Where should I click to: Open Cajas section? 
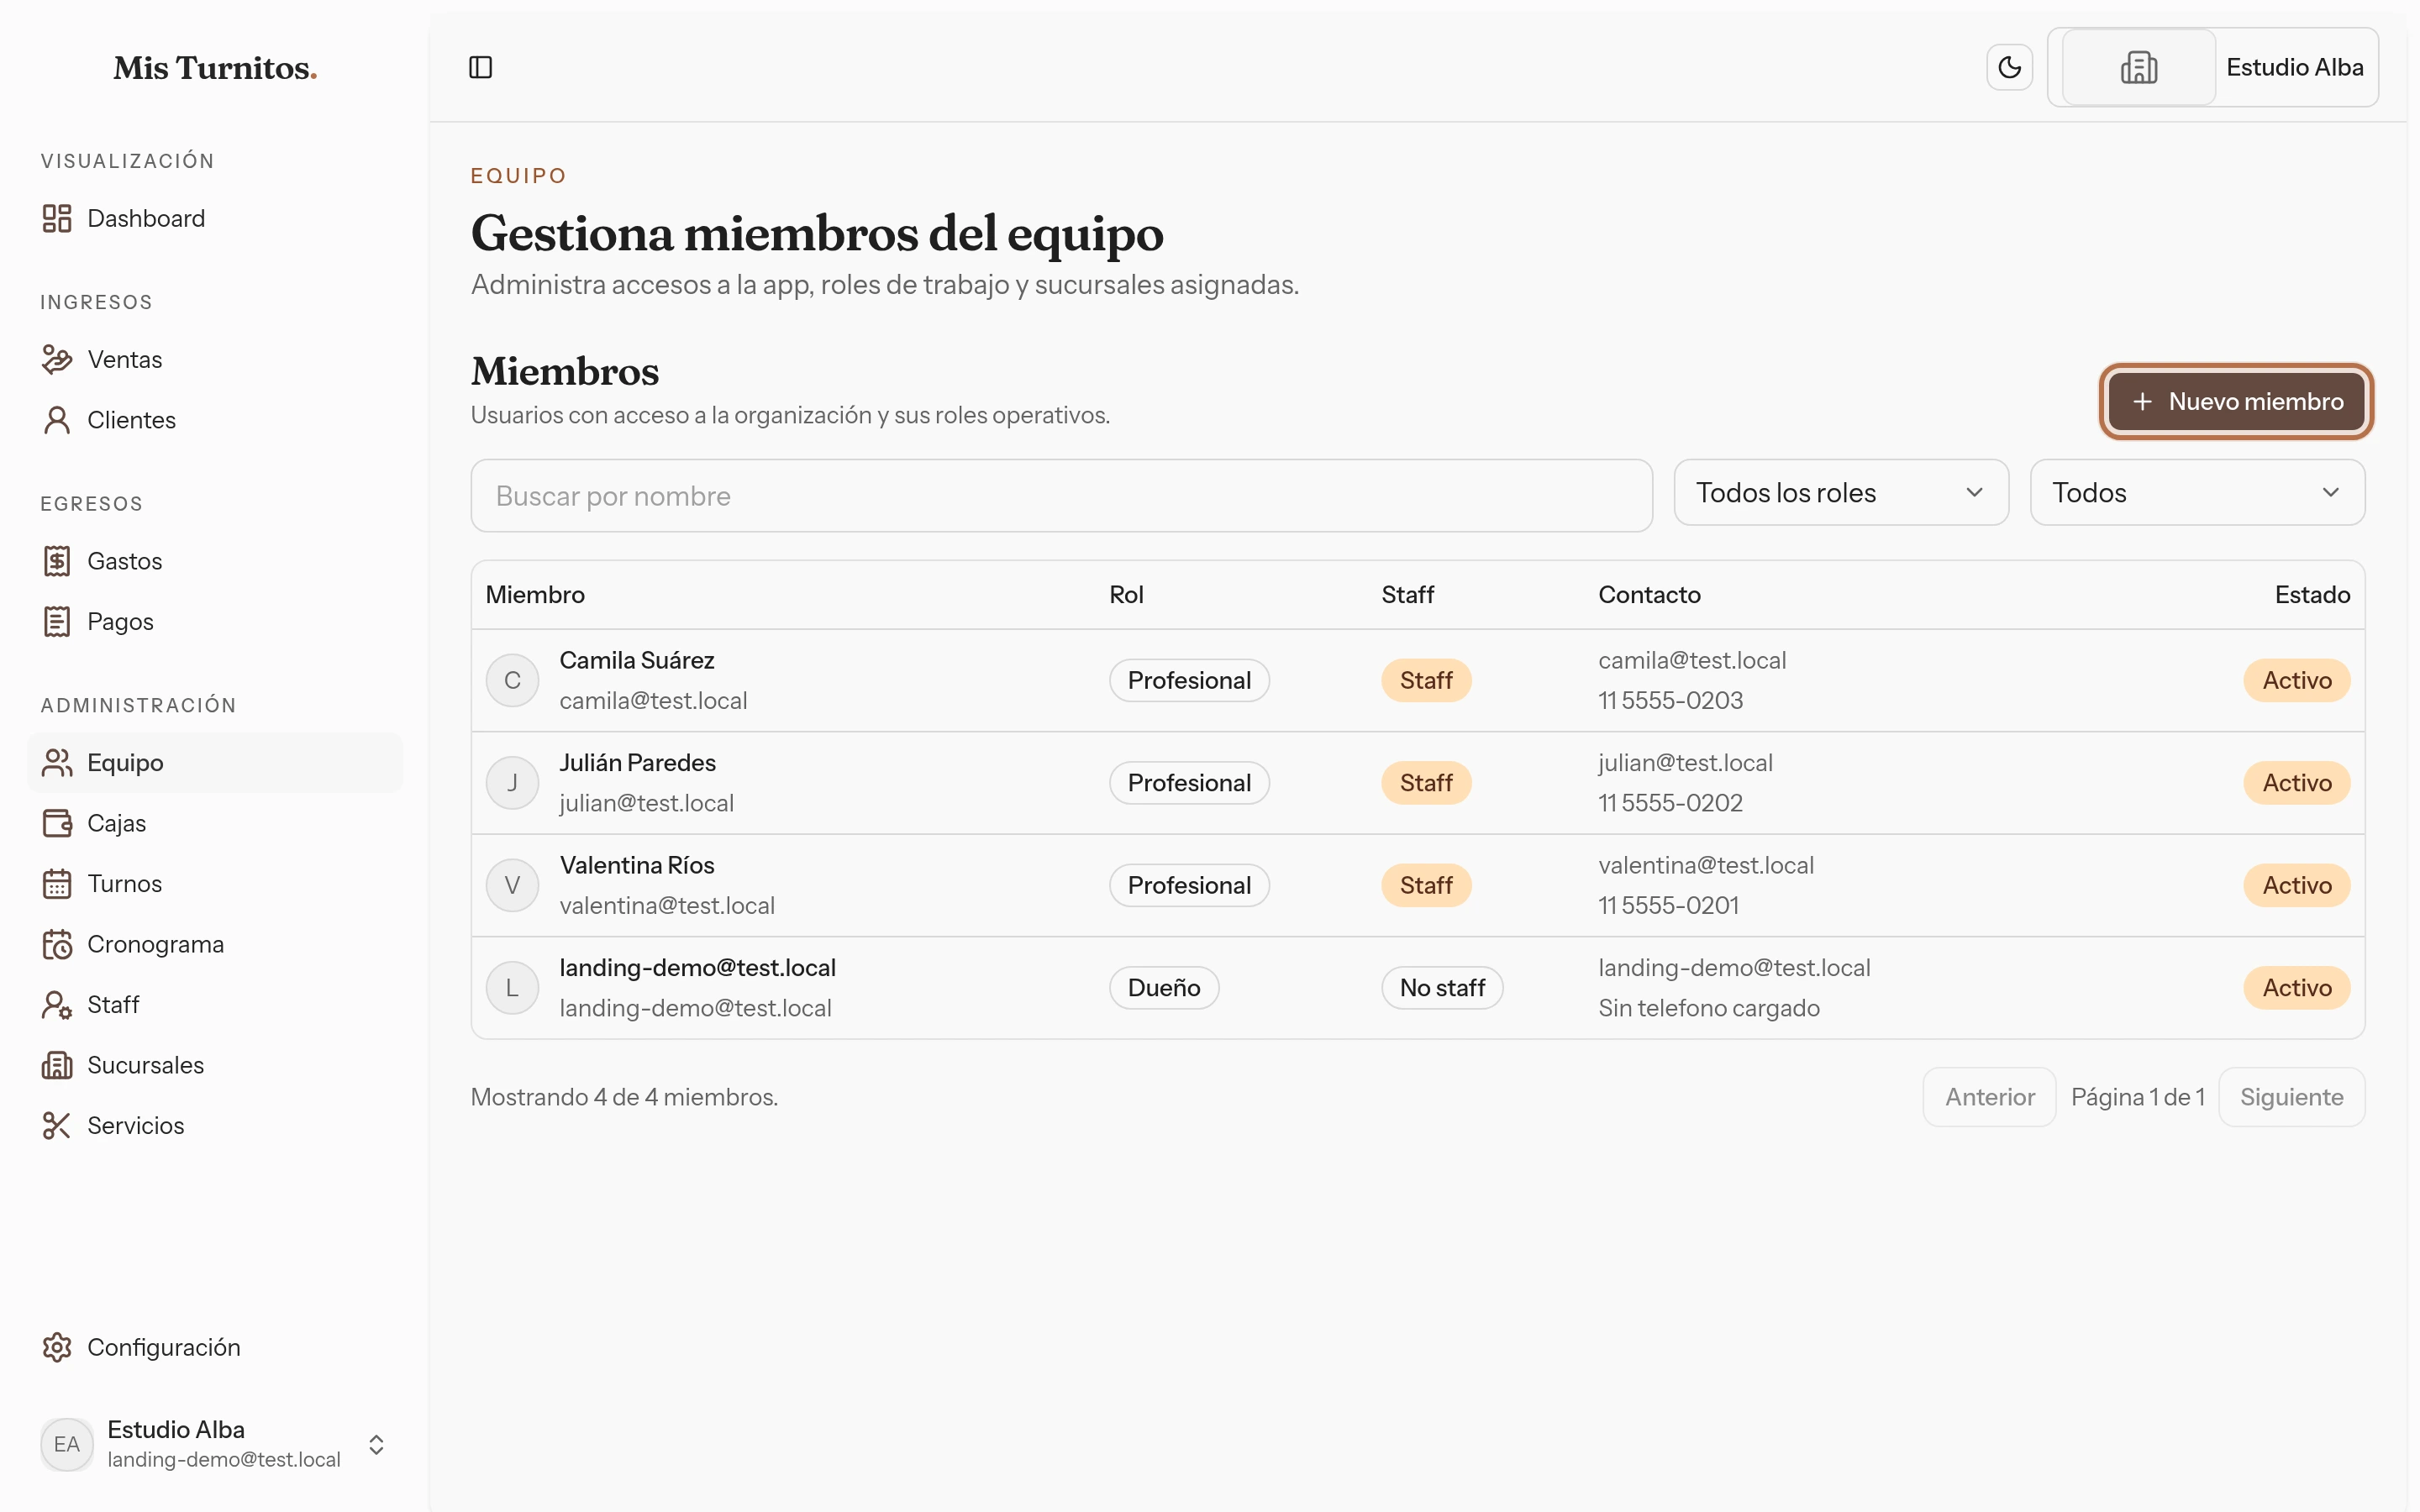(x=215, y=823)
